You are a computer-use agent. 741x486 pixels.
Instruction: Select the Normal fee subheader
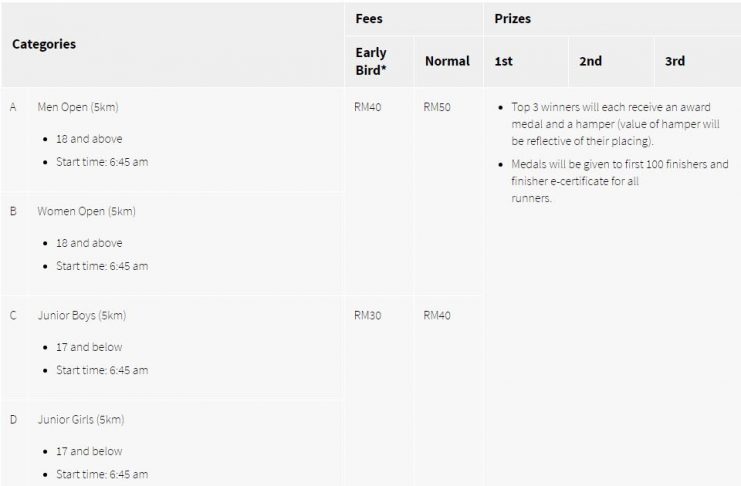pos(447,61)
